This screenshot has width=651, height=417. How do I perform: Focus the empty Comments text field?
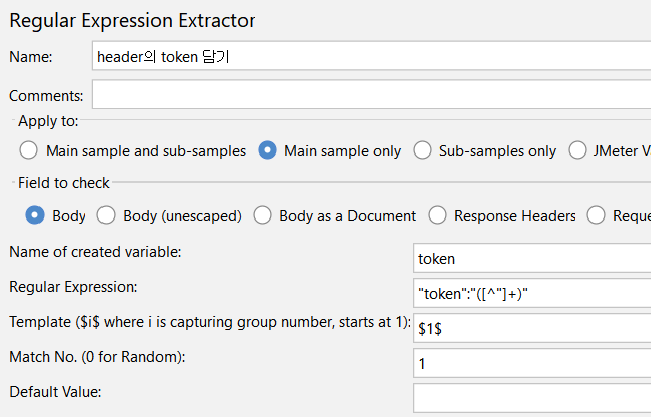pos(370,95)
